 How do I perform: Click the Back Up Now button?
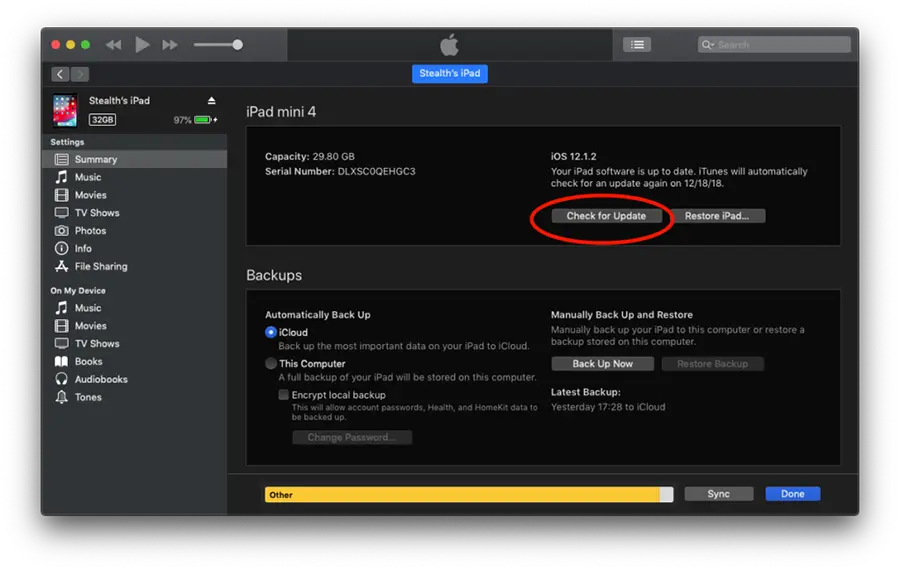602,364
